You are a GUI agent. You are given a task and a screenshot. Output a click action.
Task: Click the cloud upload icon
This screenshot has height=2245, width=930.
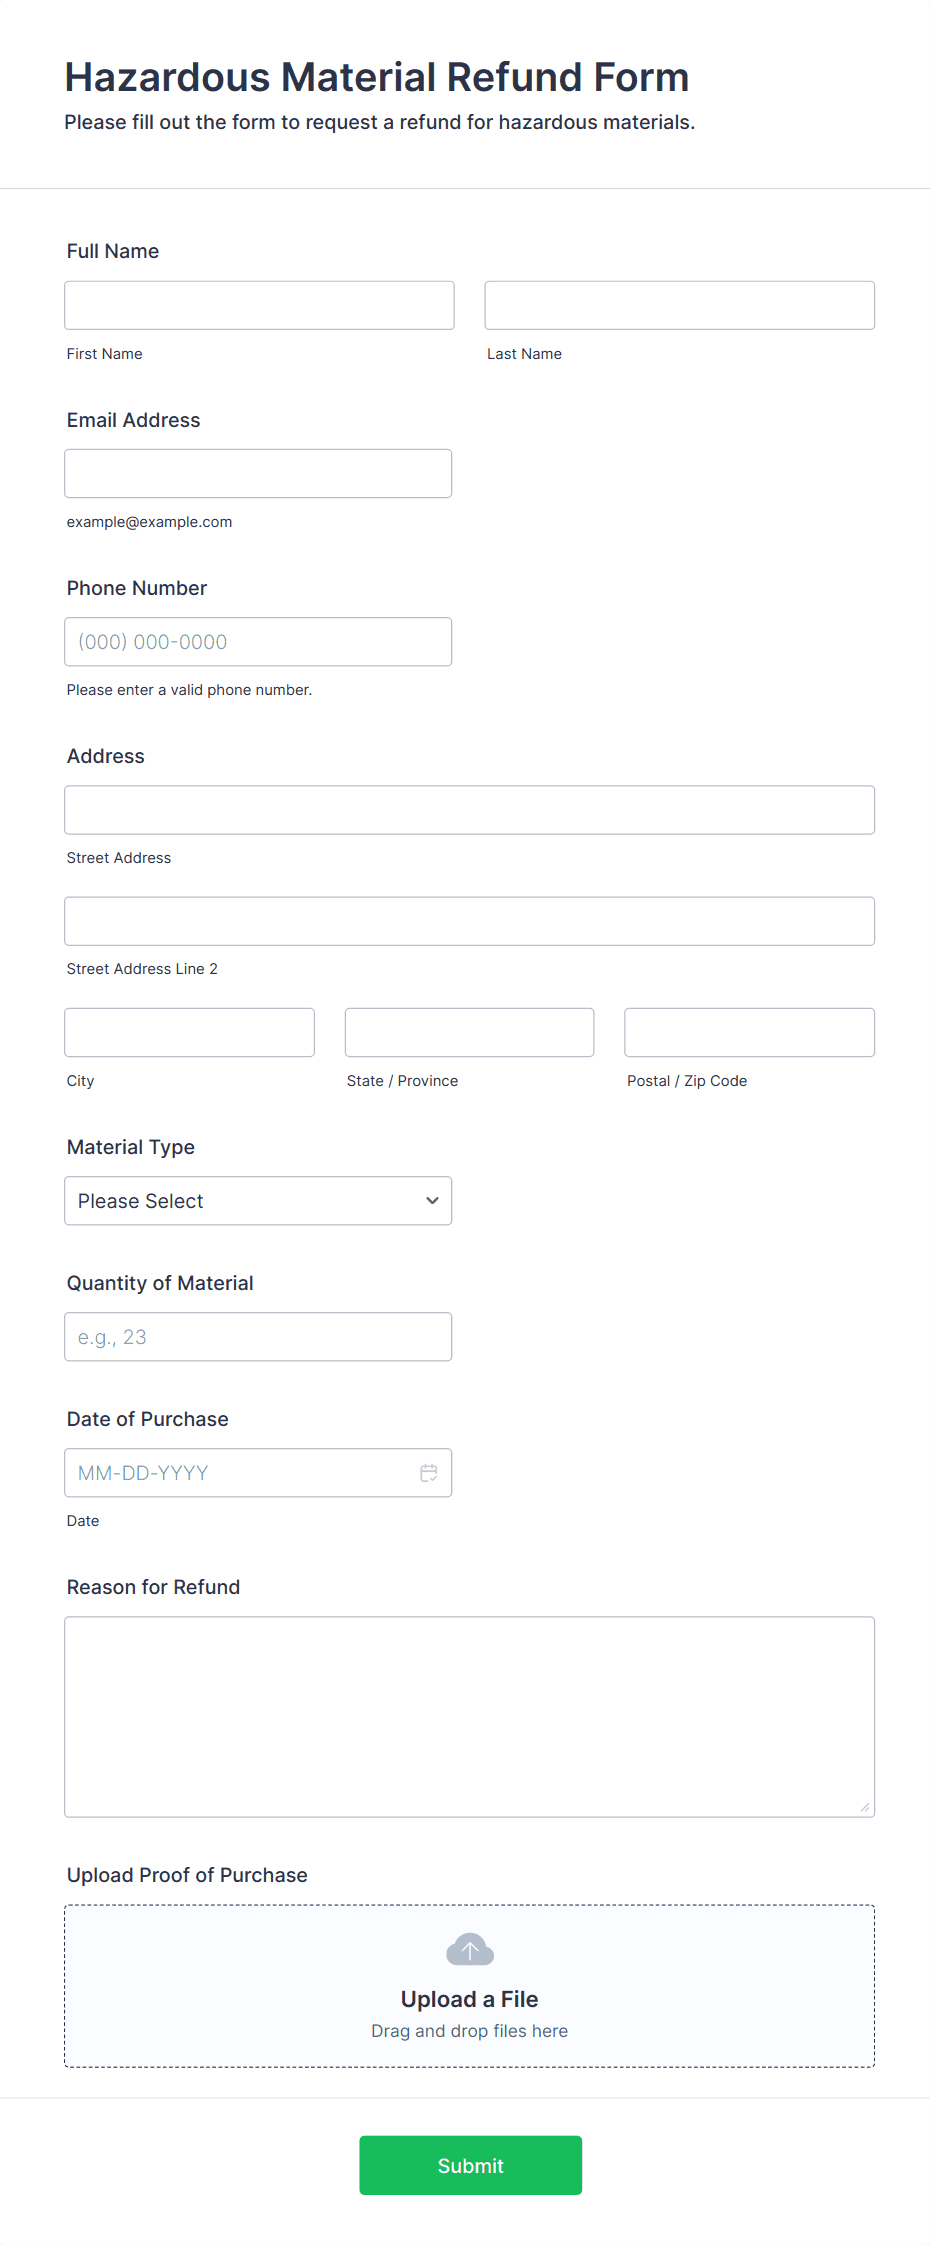click(469, 1950)
